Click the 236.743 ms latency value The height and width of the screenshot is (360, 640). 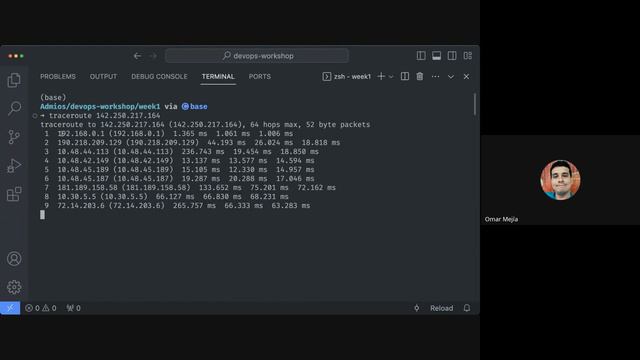(203, 151)
